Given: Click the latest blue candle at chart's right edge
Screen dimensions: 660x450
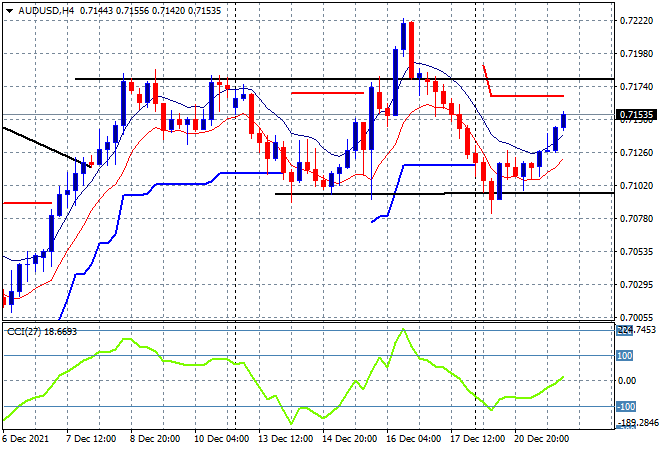Looking at the screenshot, I should click(564, 120).
